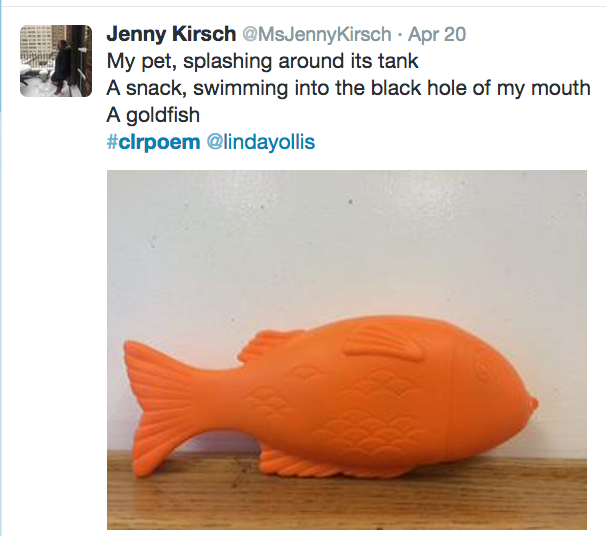
Task: Click the goldfish's puckered mouth in the photo
Action: click(x=533, y=405)
